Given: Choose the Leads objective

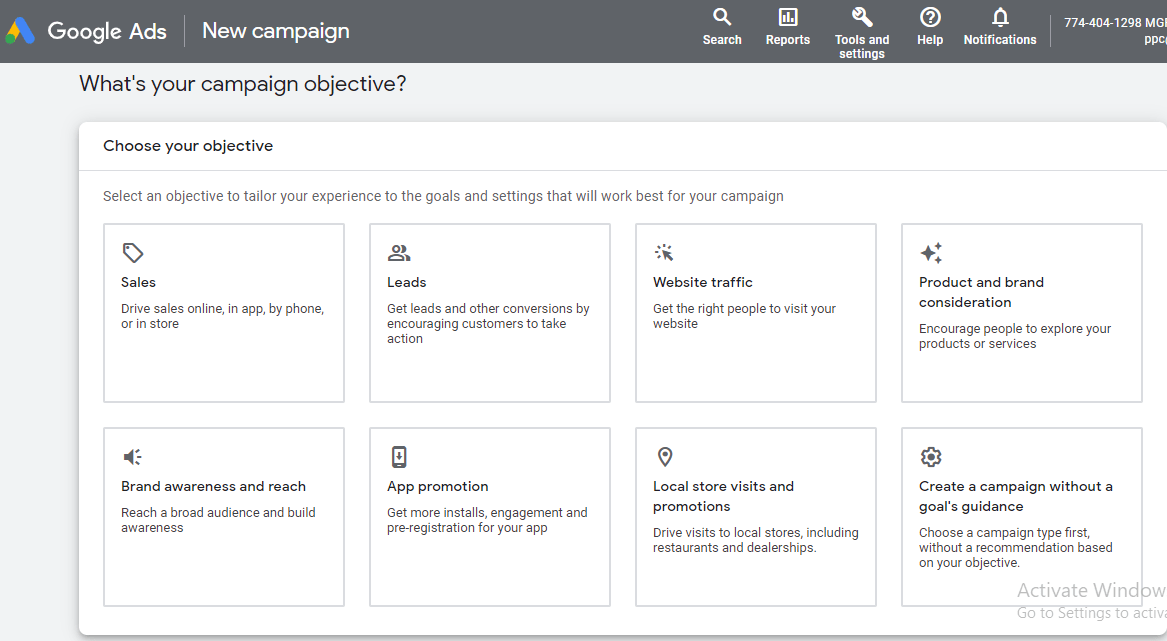Looking at the screenshot, I should [489, 313].
